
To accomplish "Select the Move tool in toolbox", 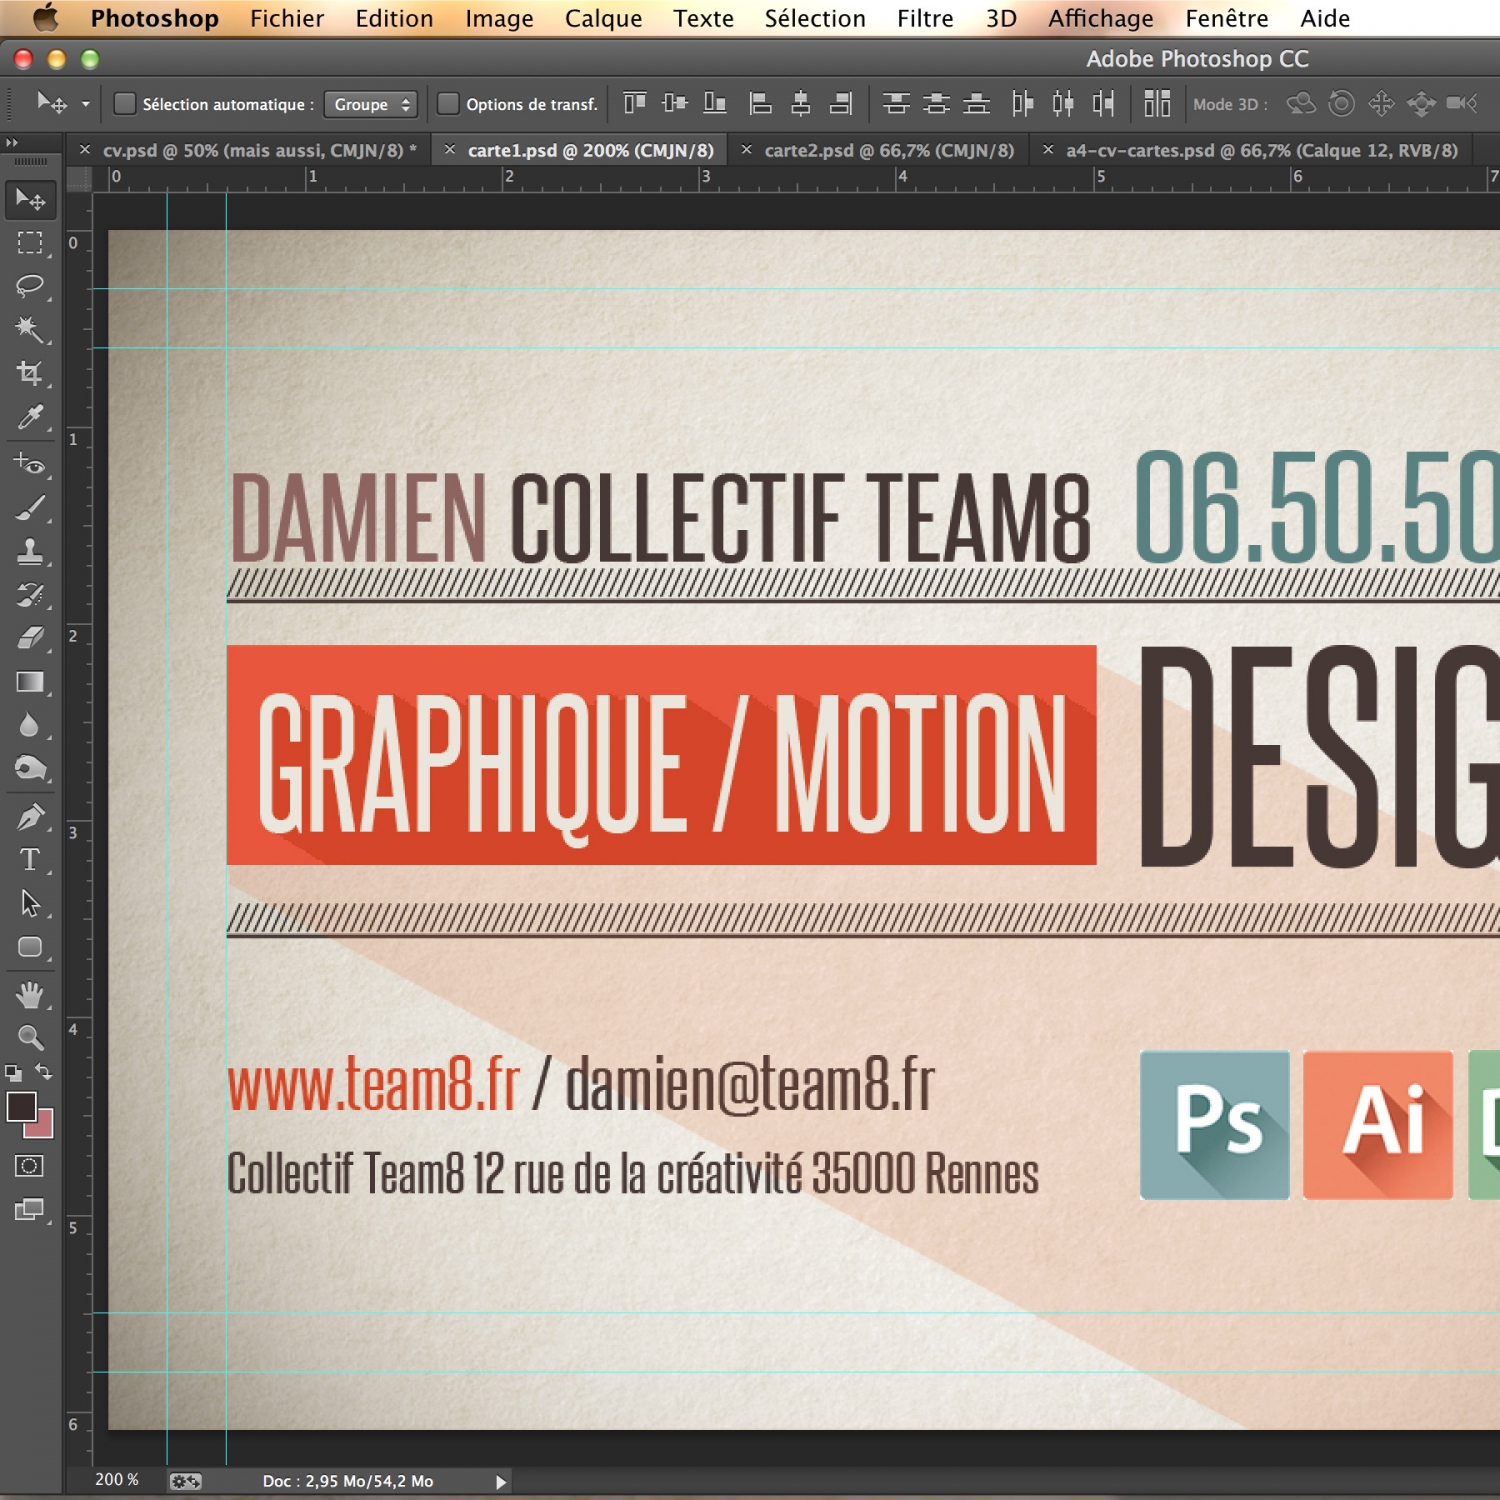I will click(x=30, y=199).
